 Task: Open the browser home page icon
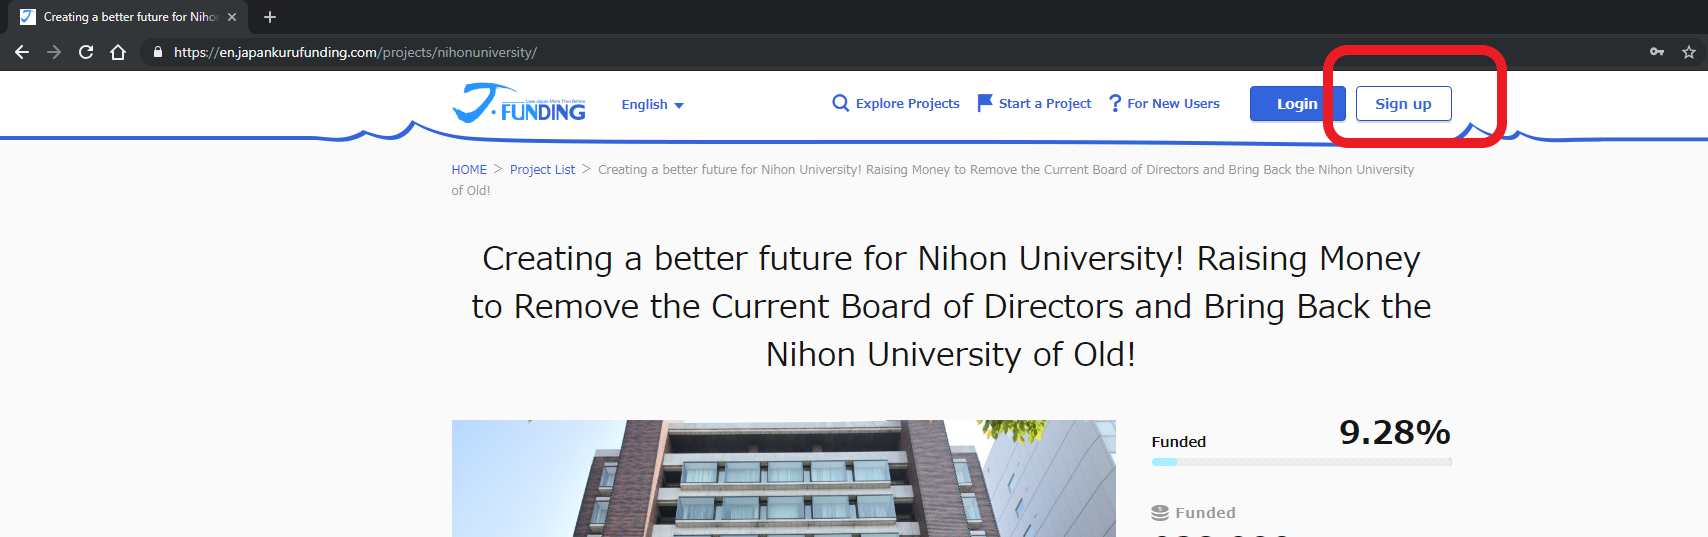(118, 52)
